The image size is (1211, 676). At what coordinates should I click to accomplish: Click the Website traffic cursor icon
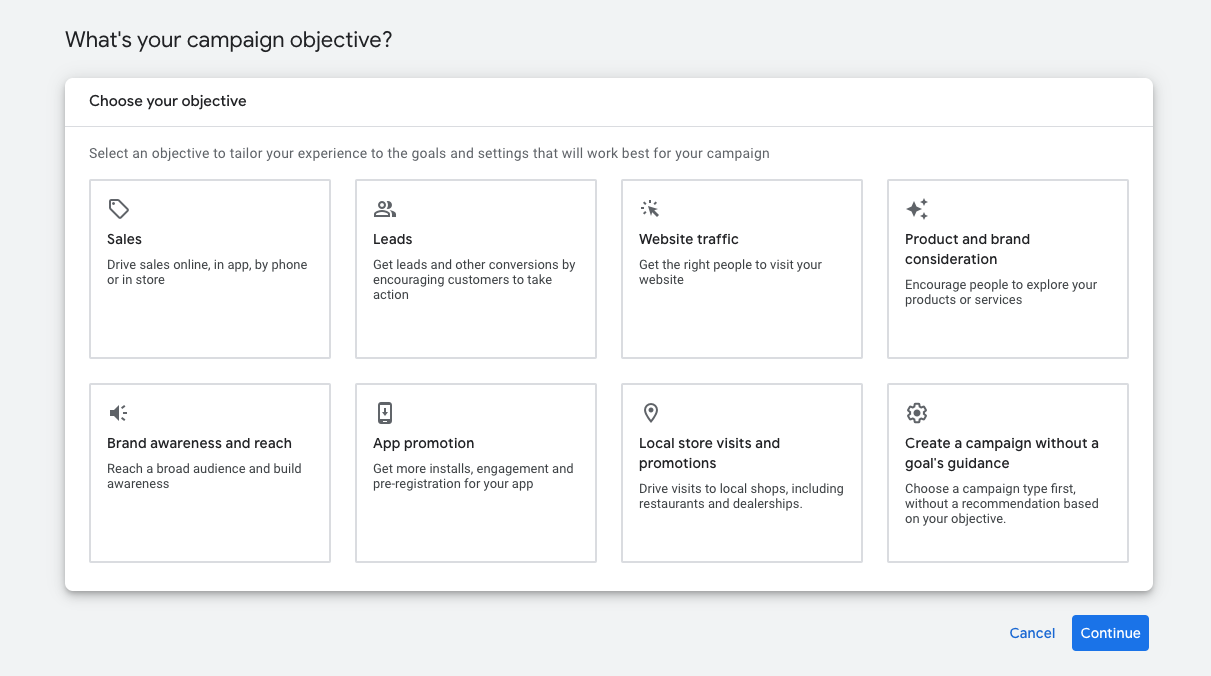pos(650,209)
